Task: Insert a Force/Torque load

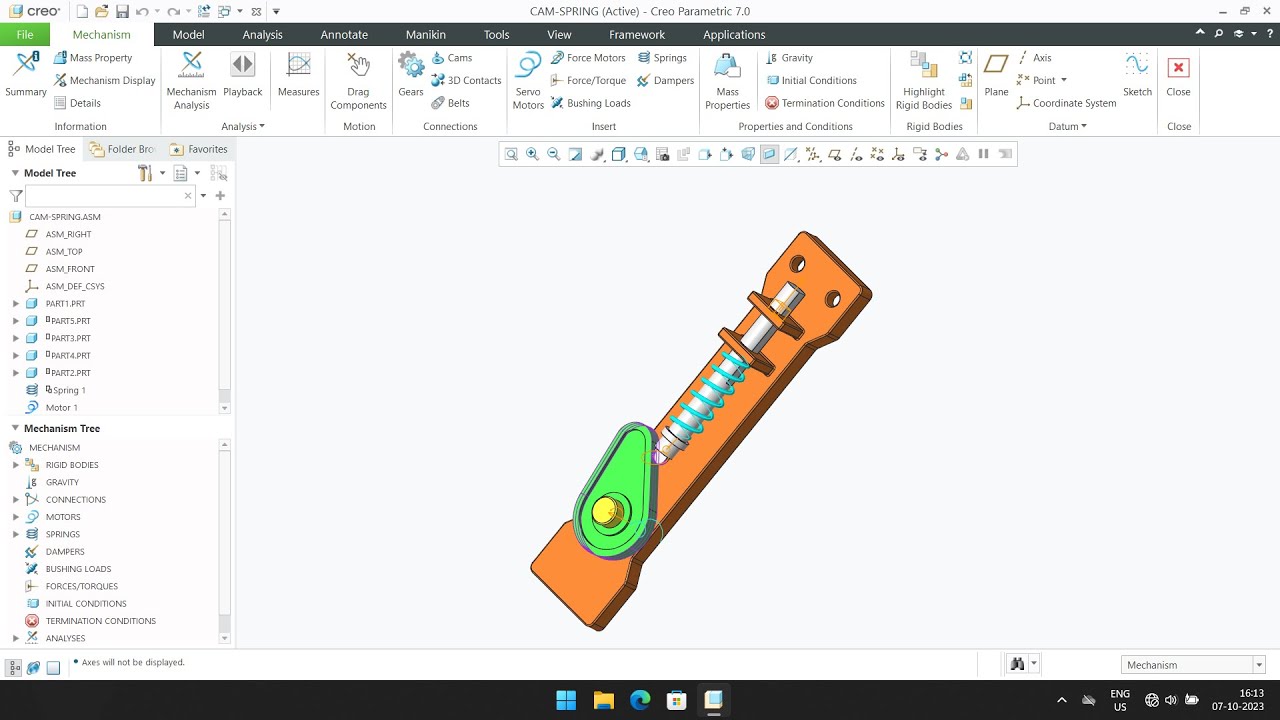Action: [588, 80]
